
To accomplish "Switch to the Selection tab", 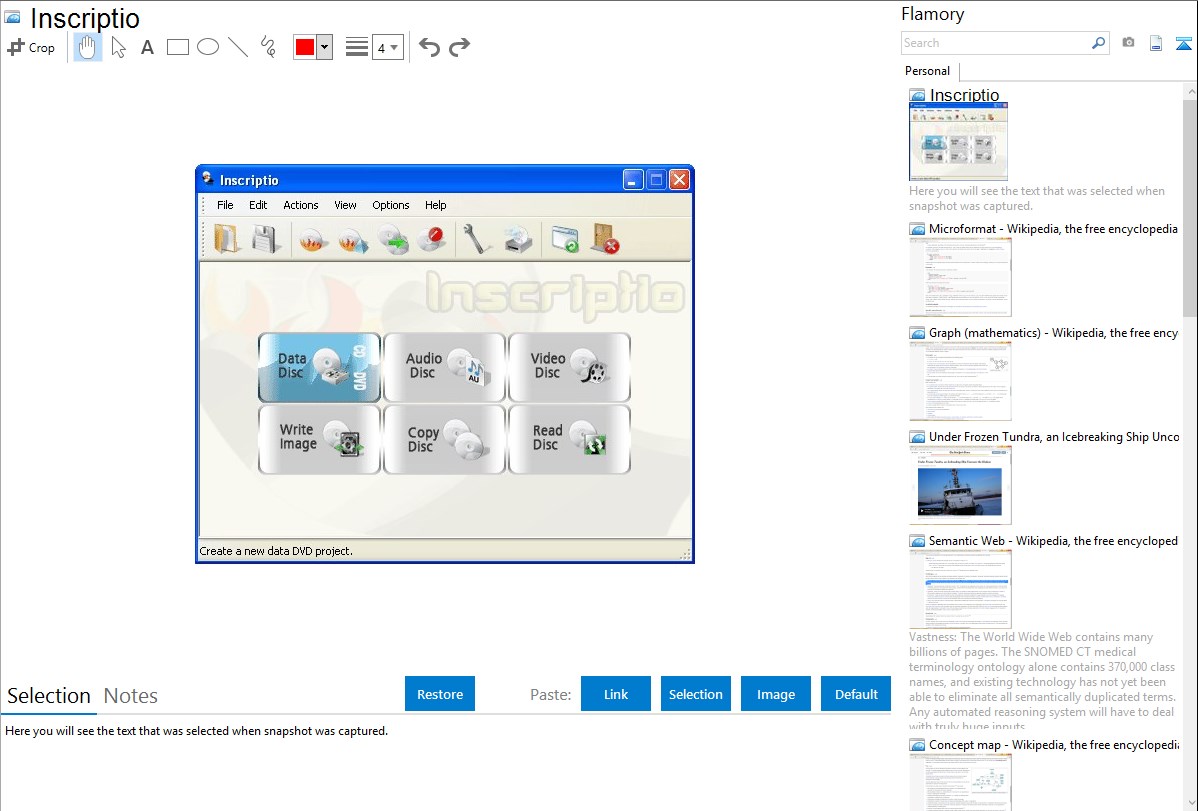I will point(49,696).
